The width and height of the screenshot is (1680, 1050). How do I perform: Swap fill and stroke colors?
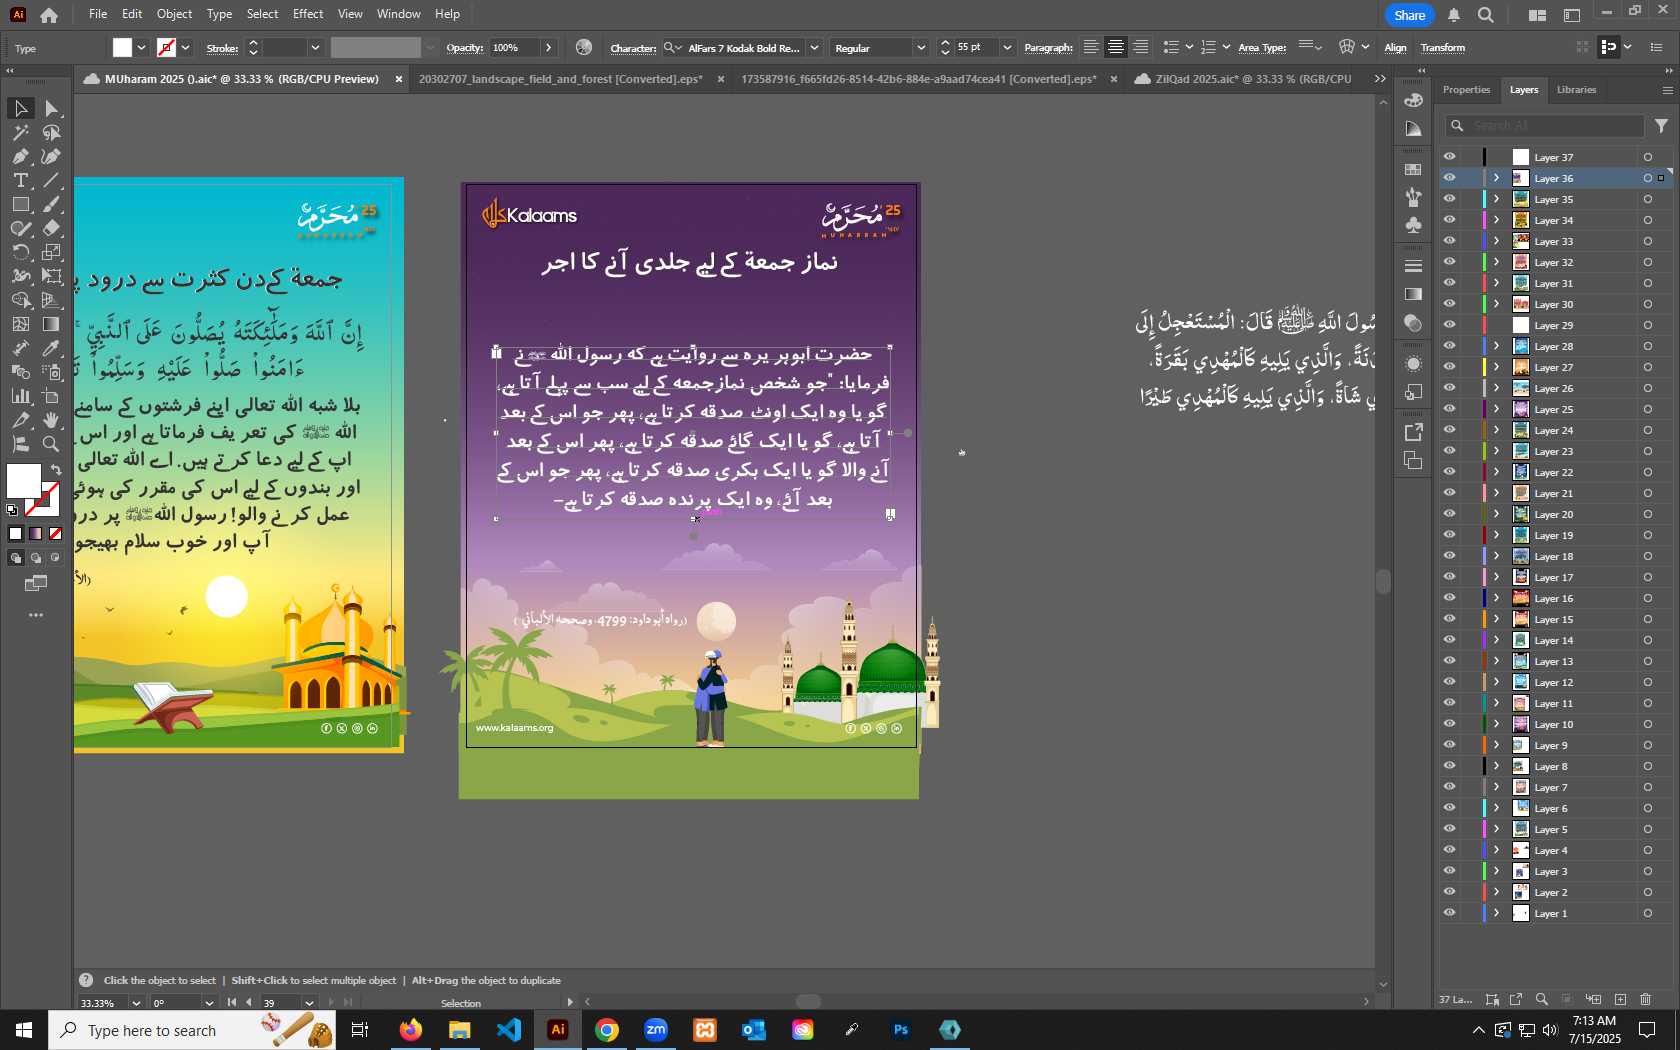56,469
